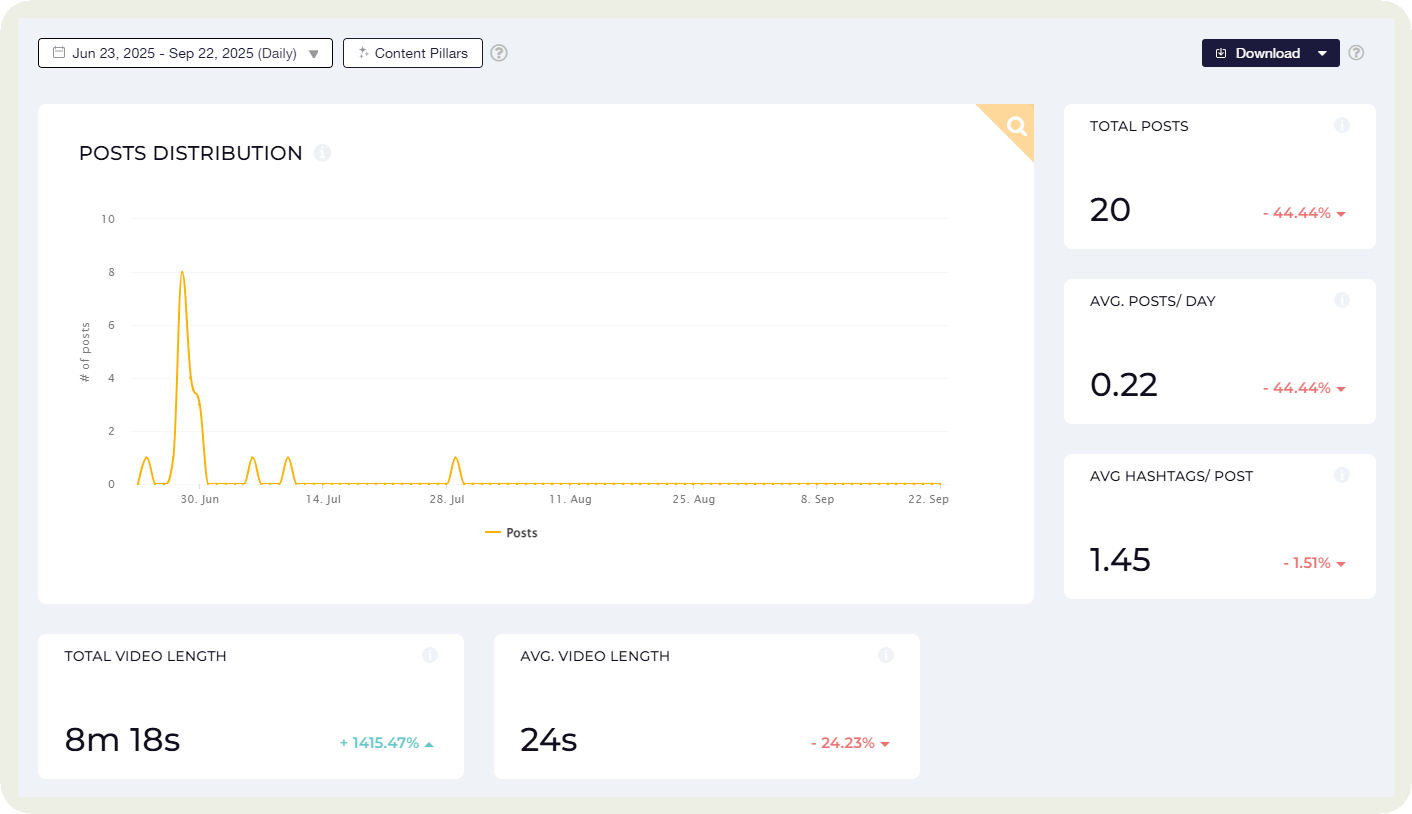Toggle the Posts series in chart legend
The height and width of the screenshot is (814, 1412).
512,533
